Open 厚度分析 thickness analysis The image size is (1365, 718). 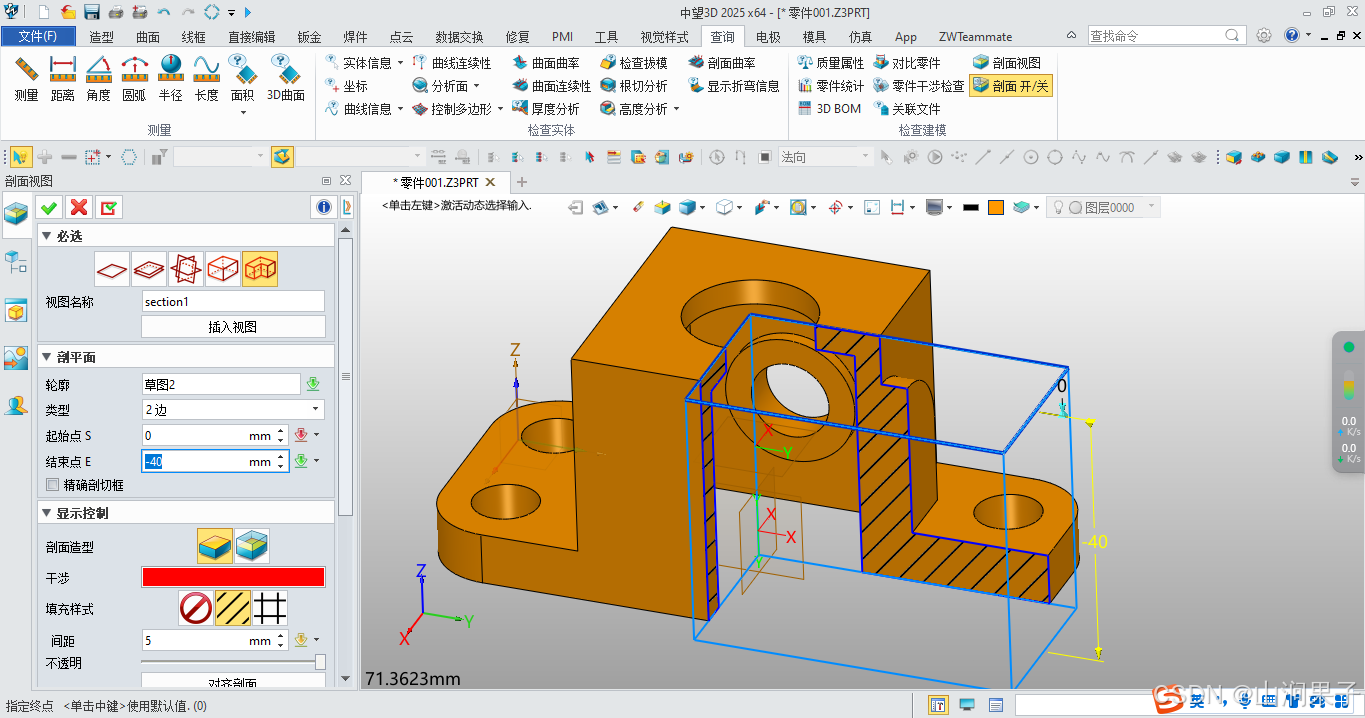pos(546,108)
